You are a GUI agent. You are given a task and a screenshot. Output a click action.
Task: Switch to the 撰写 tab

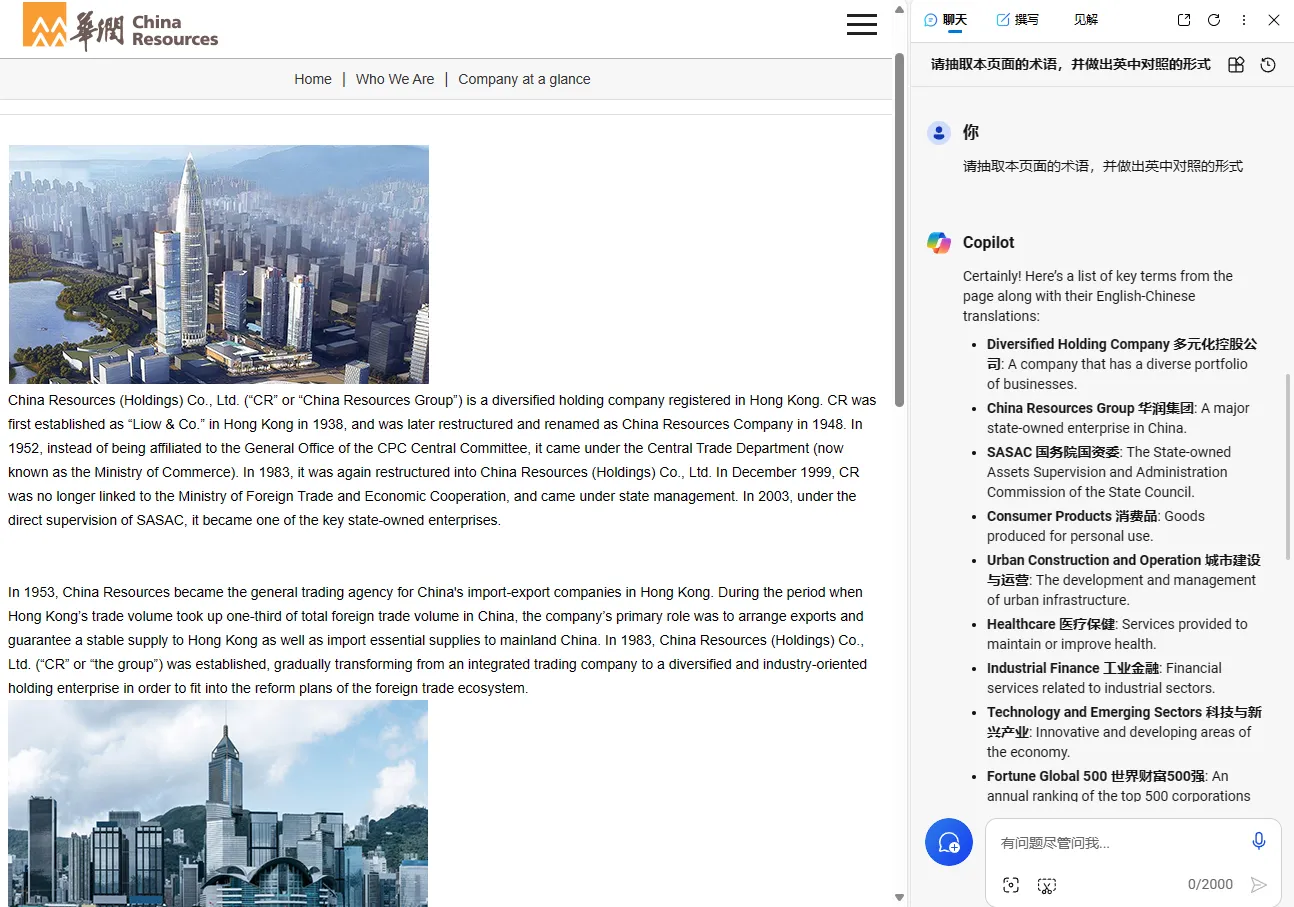click(1017, 20)
